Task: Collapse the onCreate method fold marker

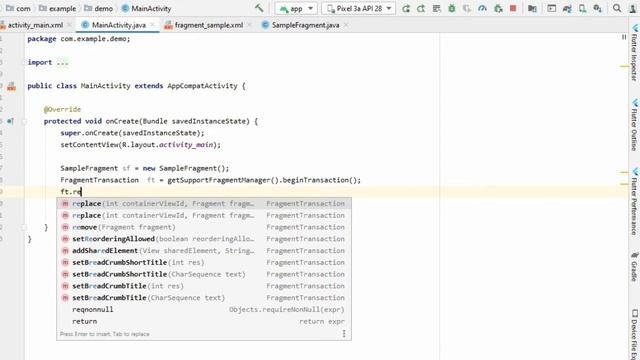Action: [x=24, y=121]
